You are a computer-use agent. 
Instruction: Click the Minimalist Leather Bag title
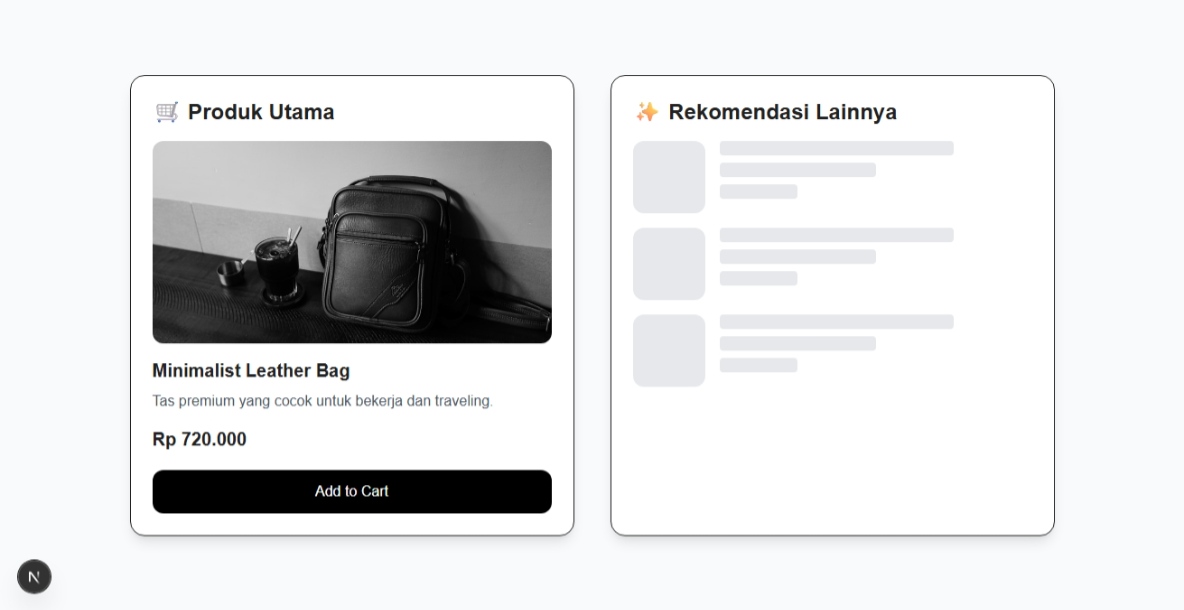coord(251,371)
